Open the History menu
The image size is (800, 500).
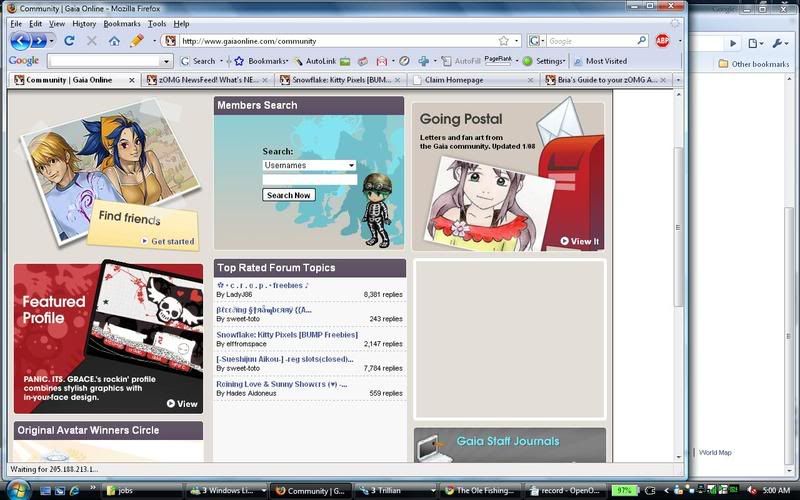pyautogui.click(x=84, y=23)
